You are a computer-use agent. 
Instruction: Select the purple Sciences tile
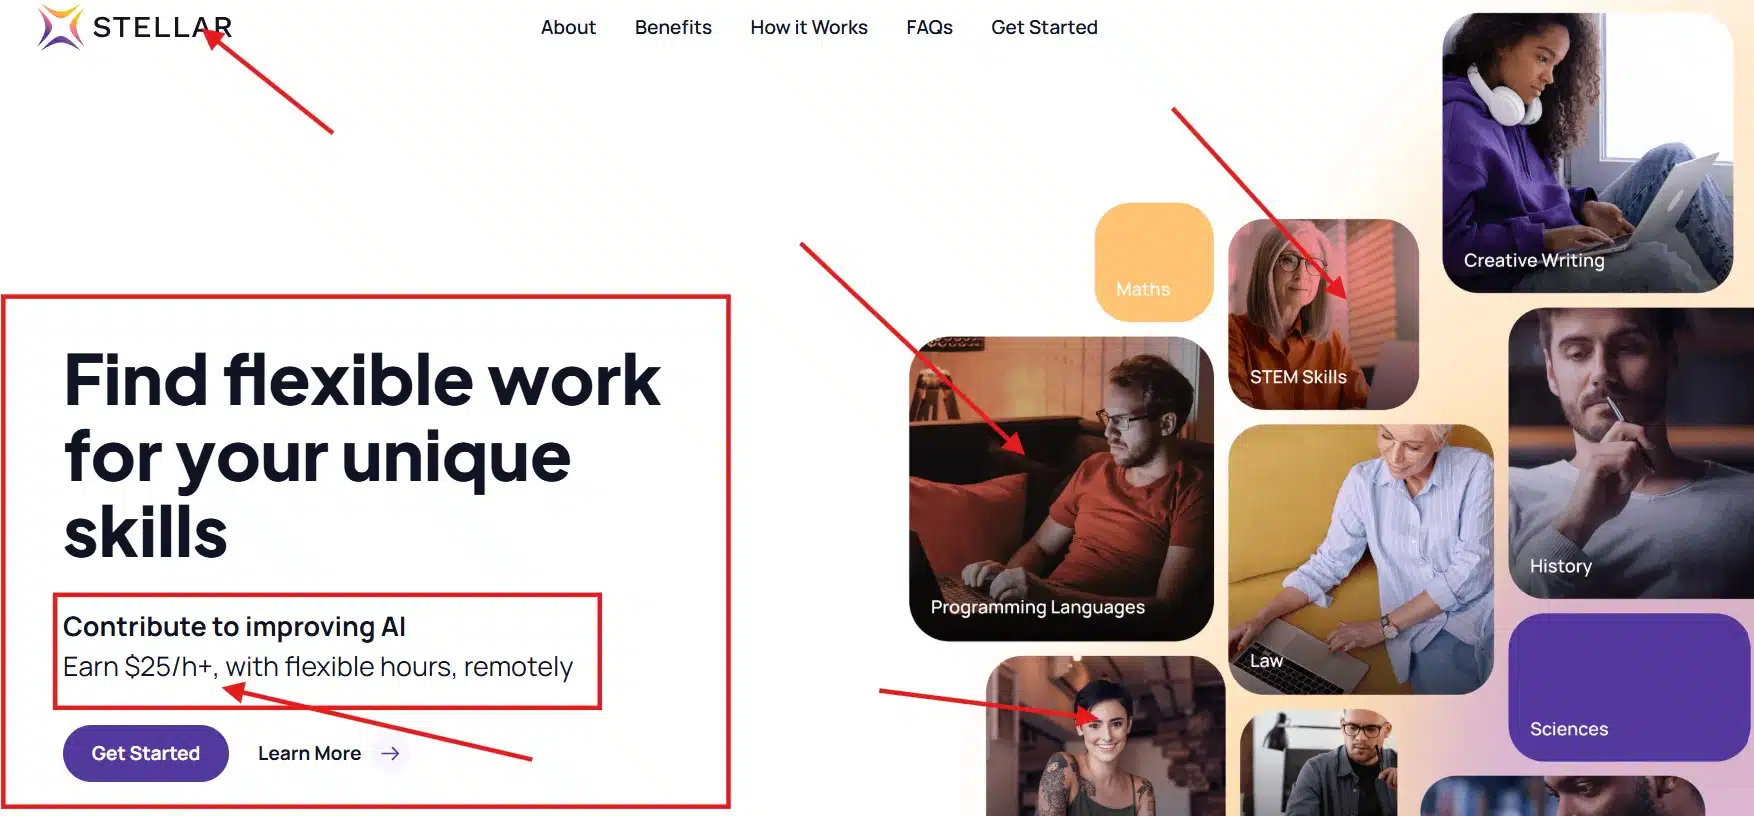point(1628,687)
